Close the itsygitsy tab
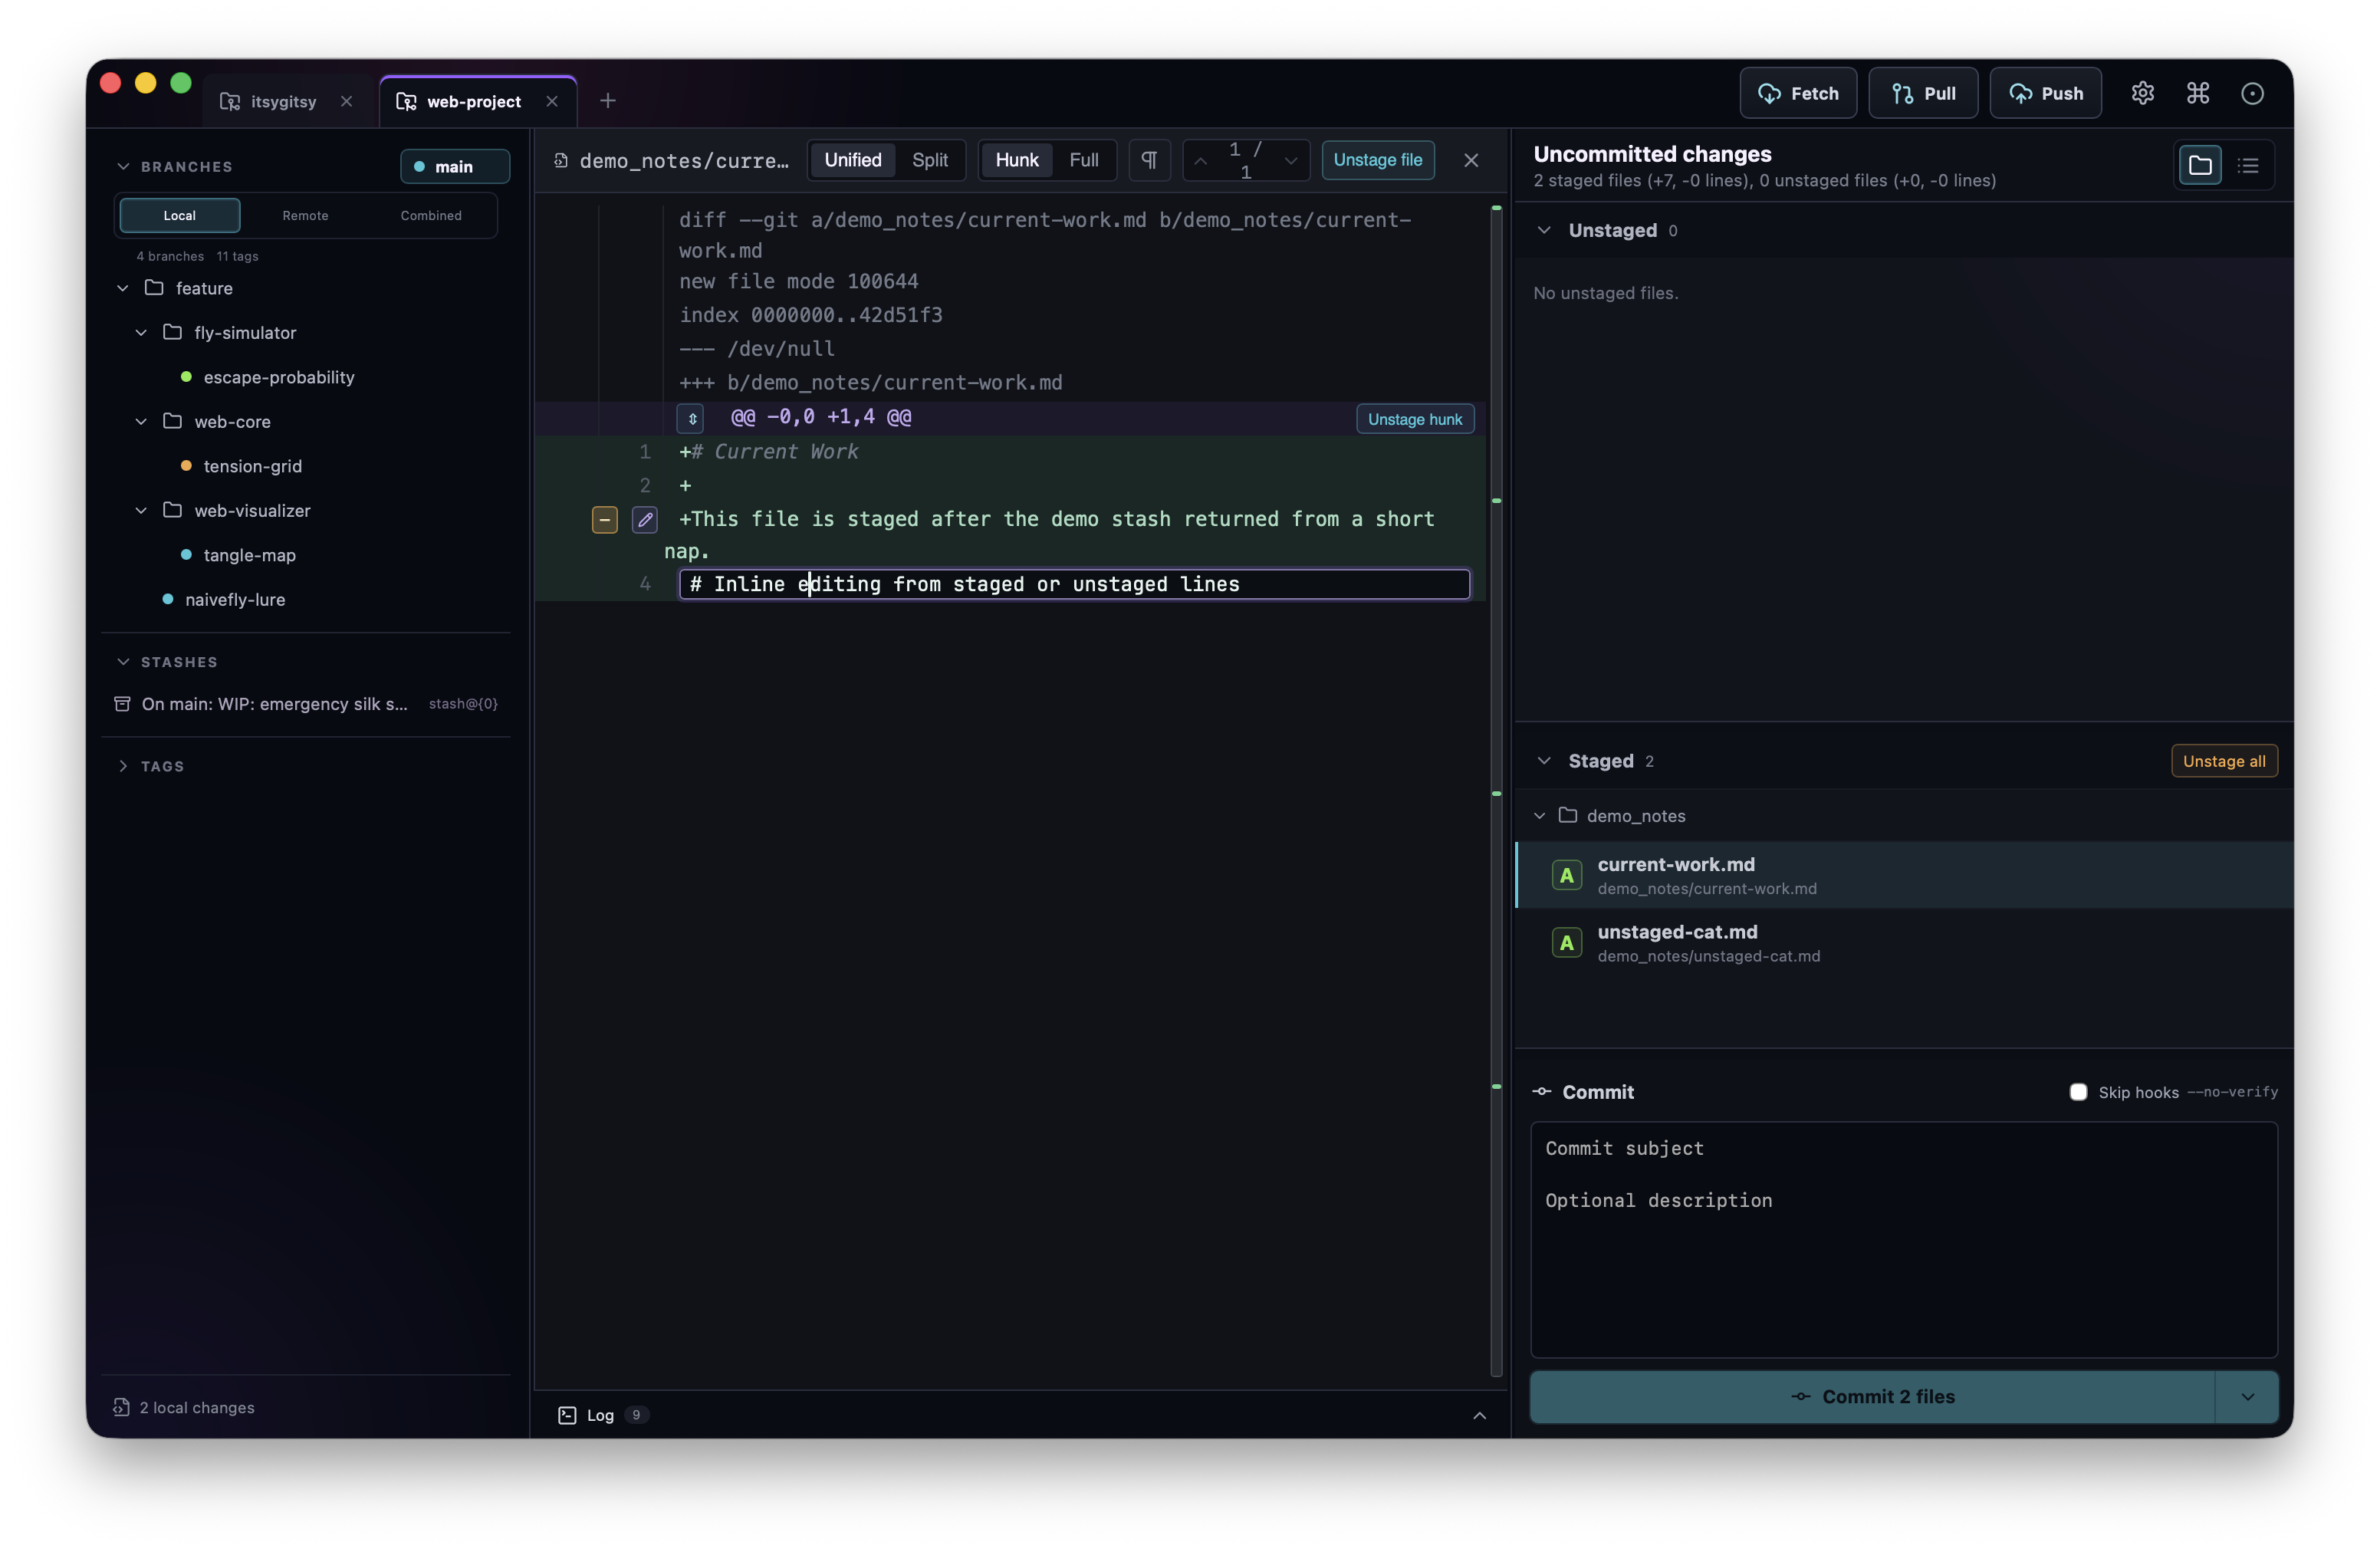Viewport: 2380px width, 1552px height. click(346, 101)
